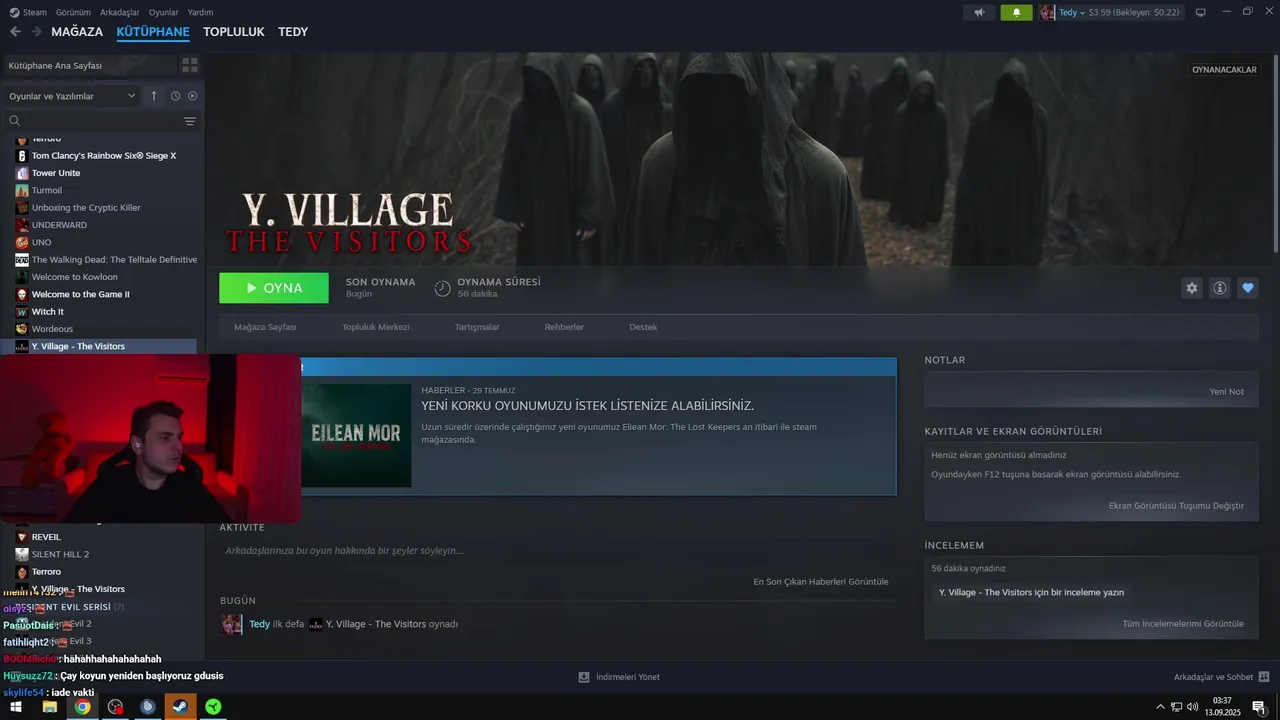
Task: Go back with the left arrow
Action: pos(15,32)
